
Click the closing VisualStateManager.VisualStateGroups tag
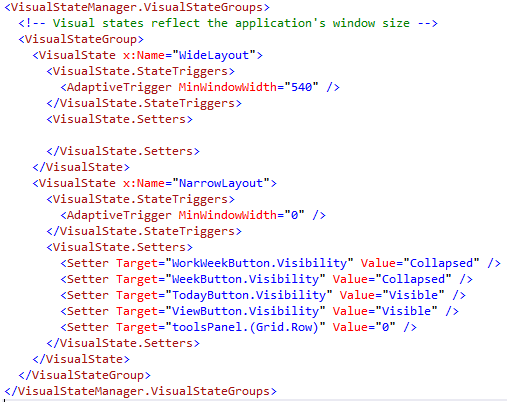pos(140,391)
